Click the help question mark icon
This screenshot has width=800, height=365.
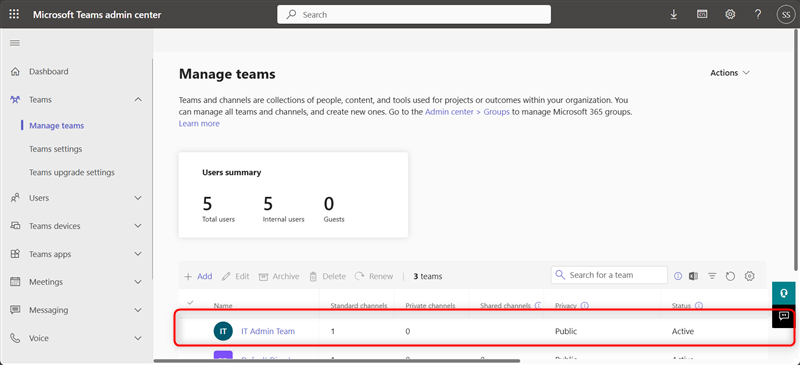click(758, 14)
